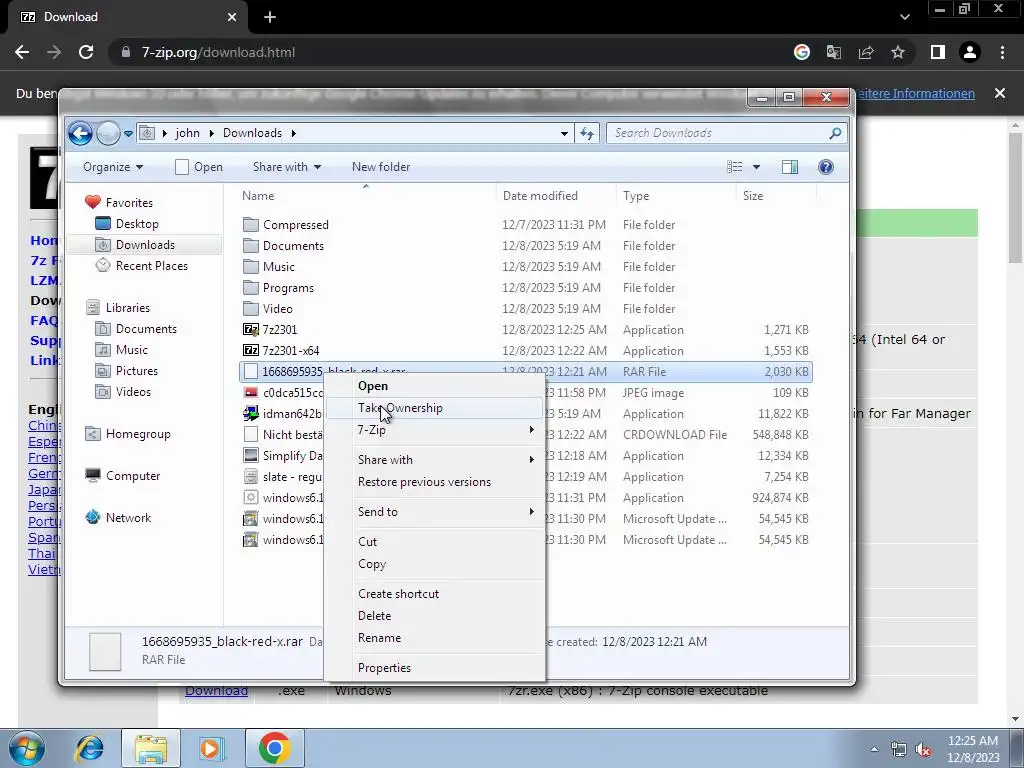Open Videos library in sidebar
The height and width of the screenshot is (768, 1024).
[x=133, y=392]
